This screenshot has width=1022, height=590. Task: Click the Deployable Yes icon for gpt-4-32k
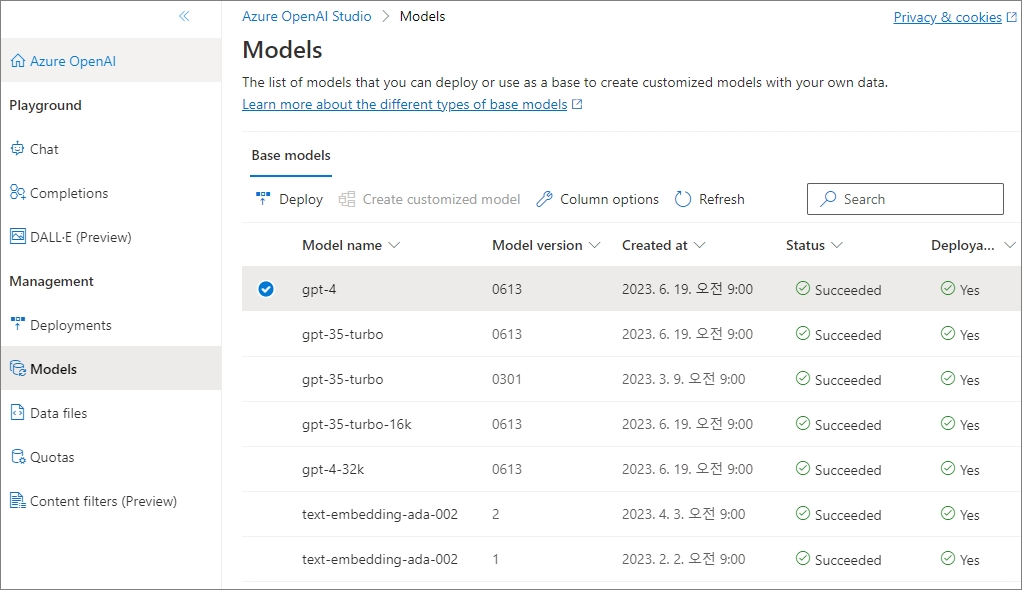948,468
